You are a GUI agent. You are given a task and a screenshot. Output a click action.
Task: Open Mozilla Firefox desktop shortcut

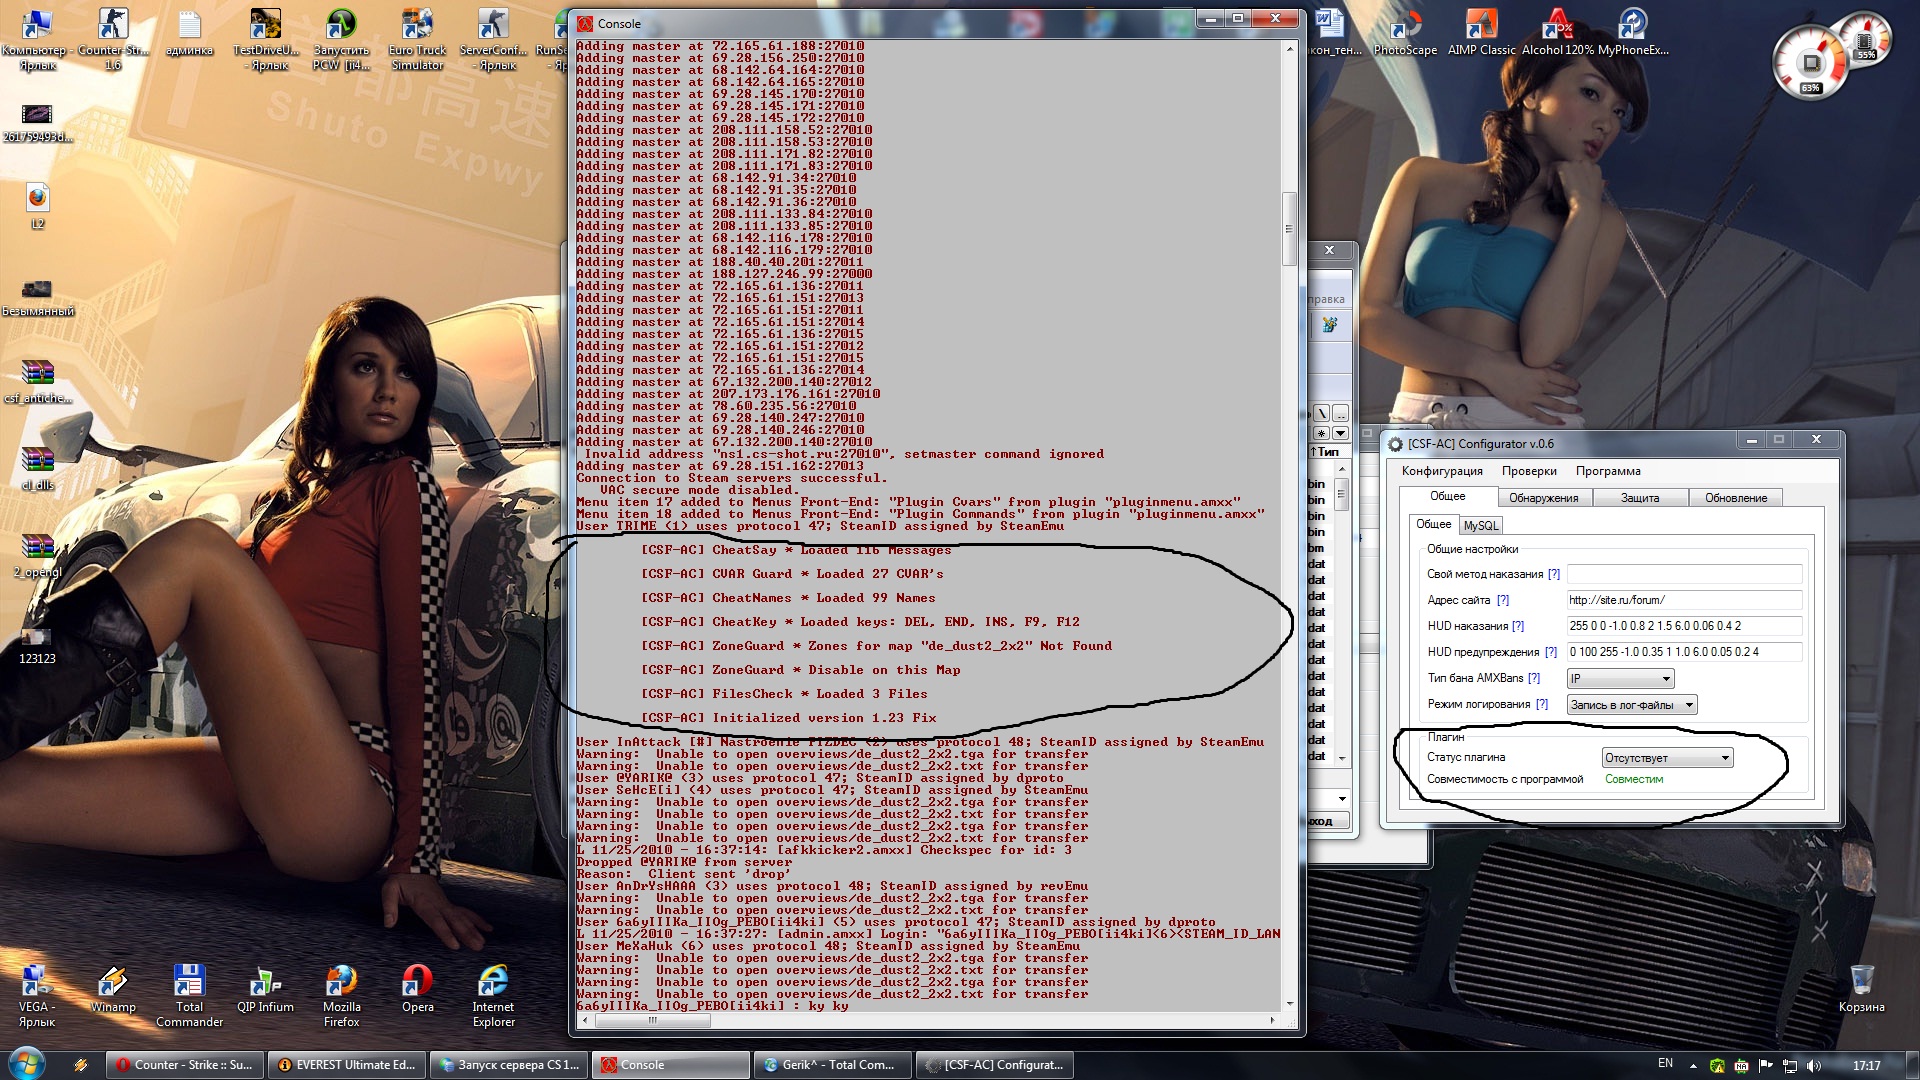[x=341, y=996]
